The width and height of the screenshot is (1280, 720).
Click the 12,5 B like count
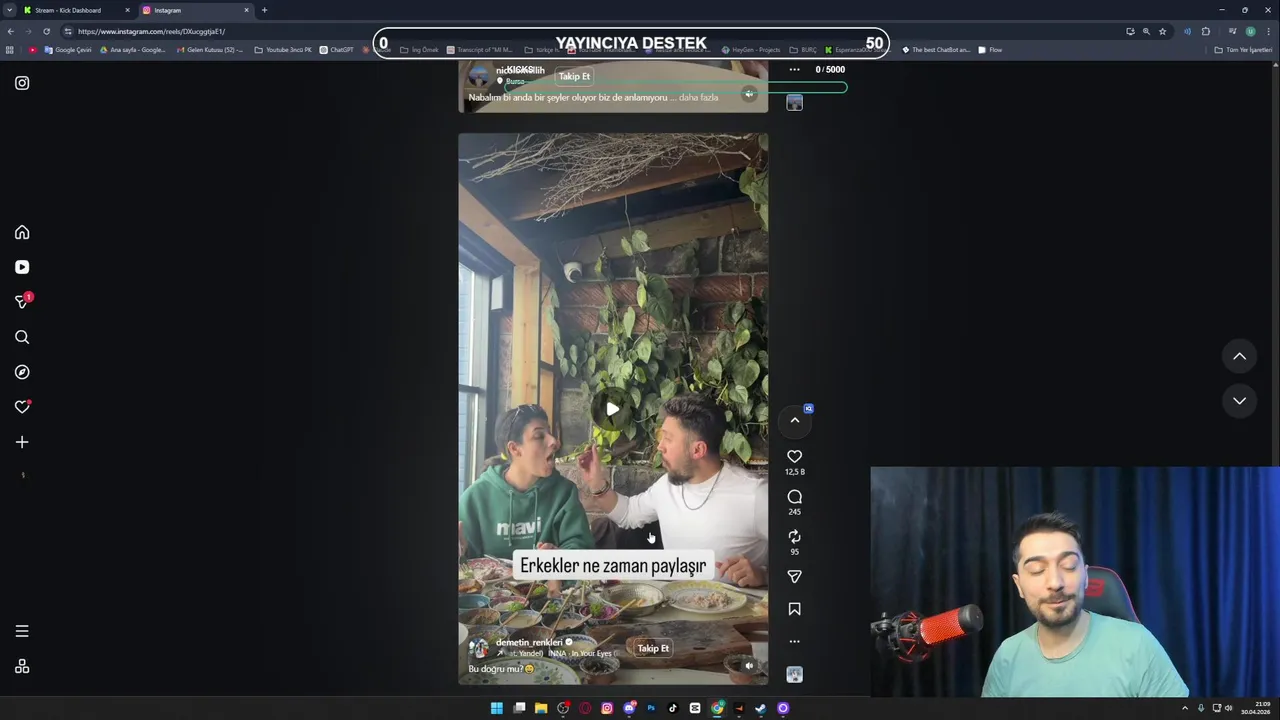click(794, 472)
